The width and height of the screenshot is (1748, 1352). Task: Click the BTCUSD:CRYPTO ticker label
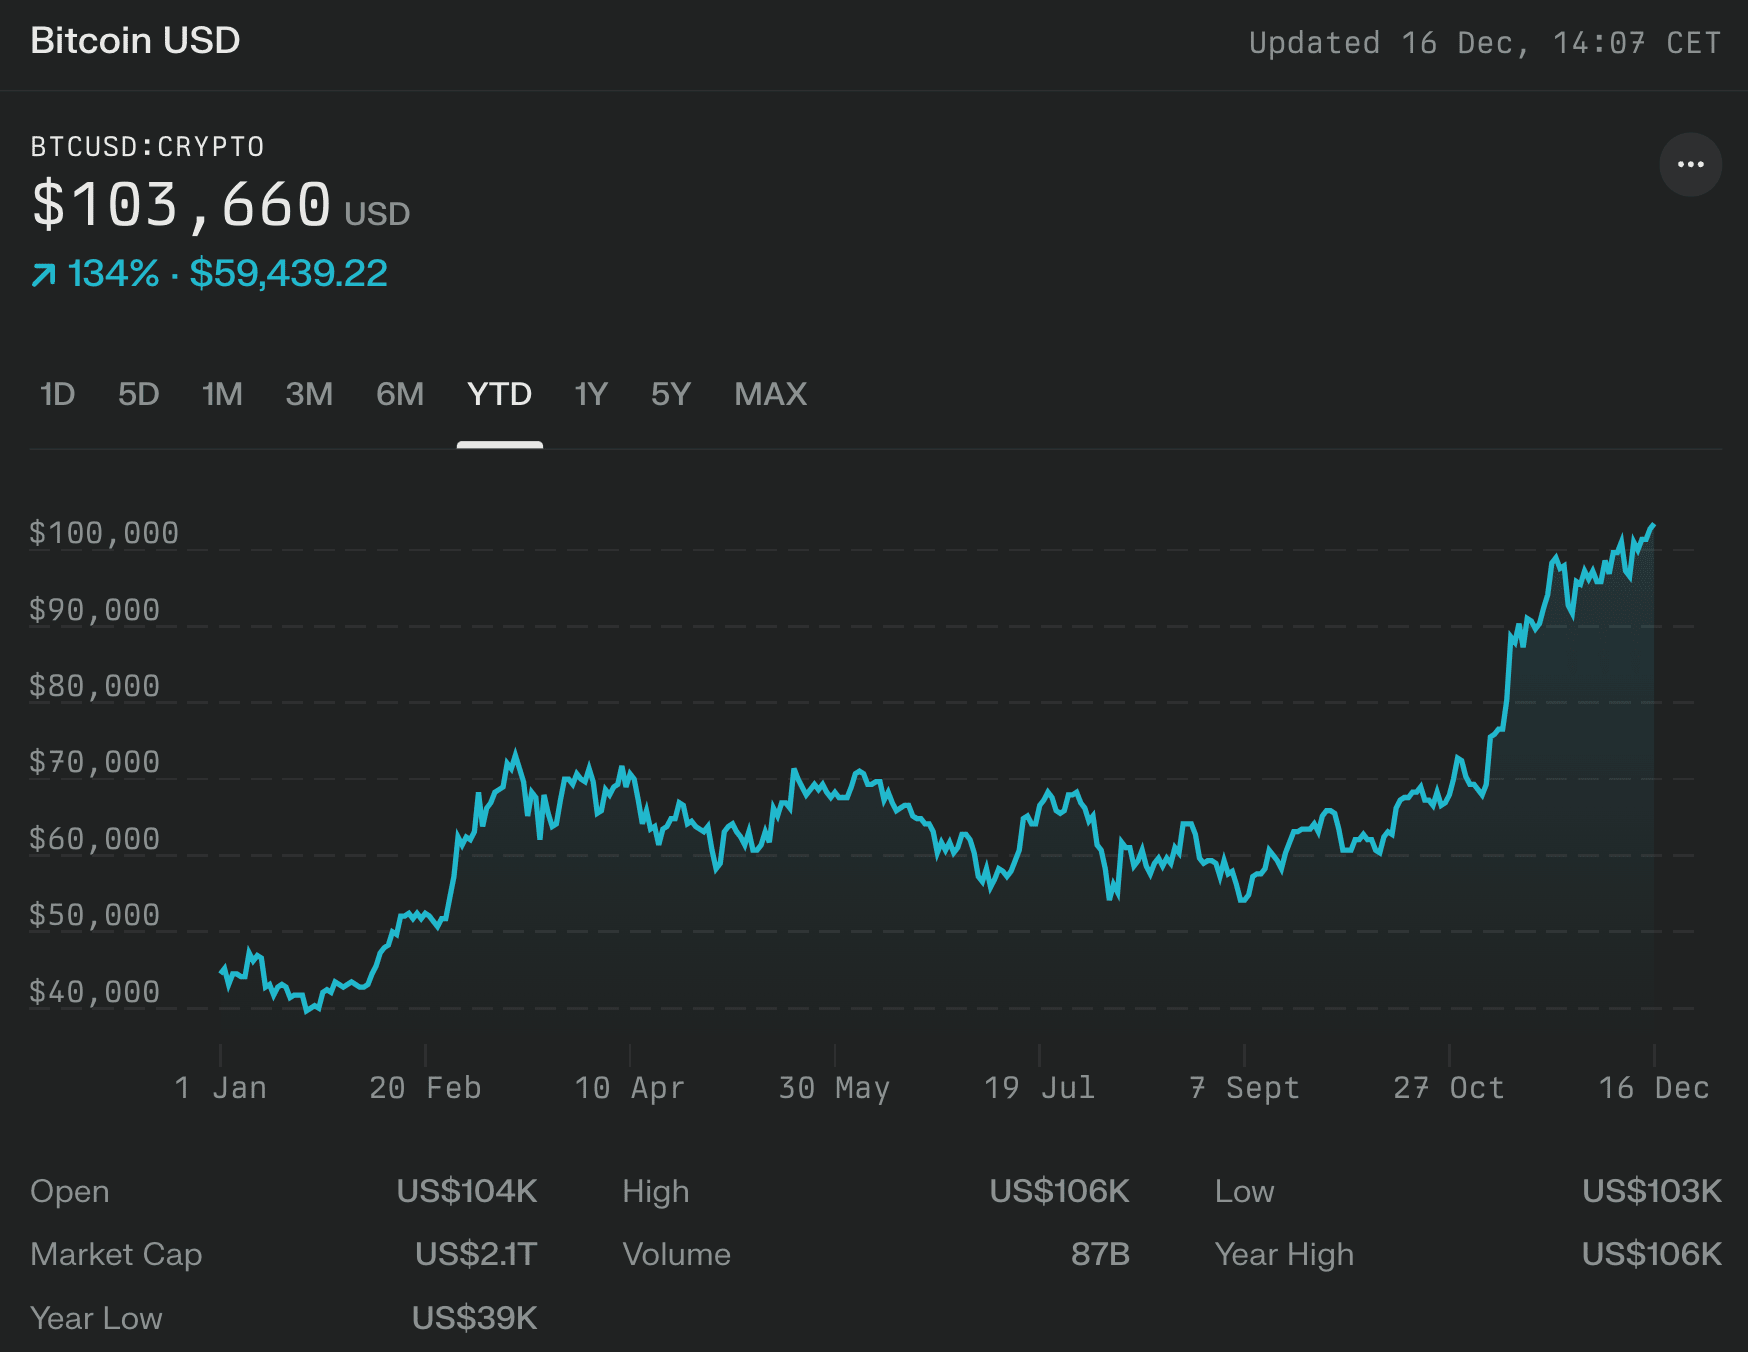pyautogui.click(x=148, y=147)
